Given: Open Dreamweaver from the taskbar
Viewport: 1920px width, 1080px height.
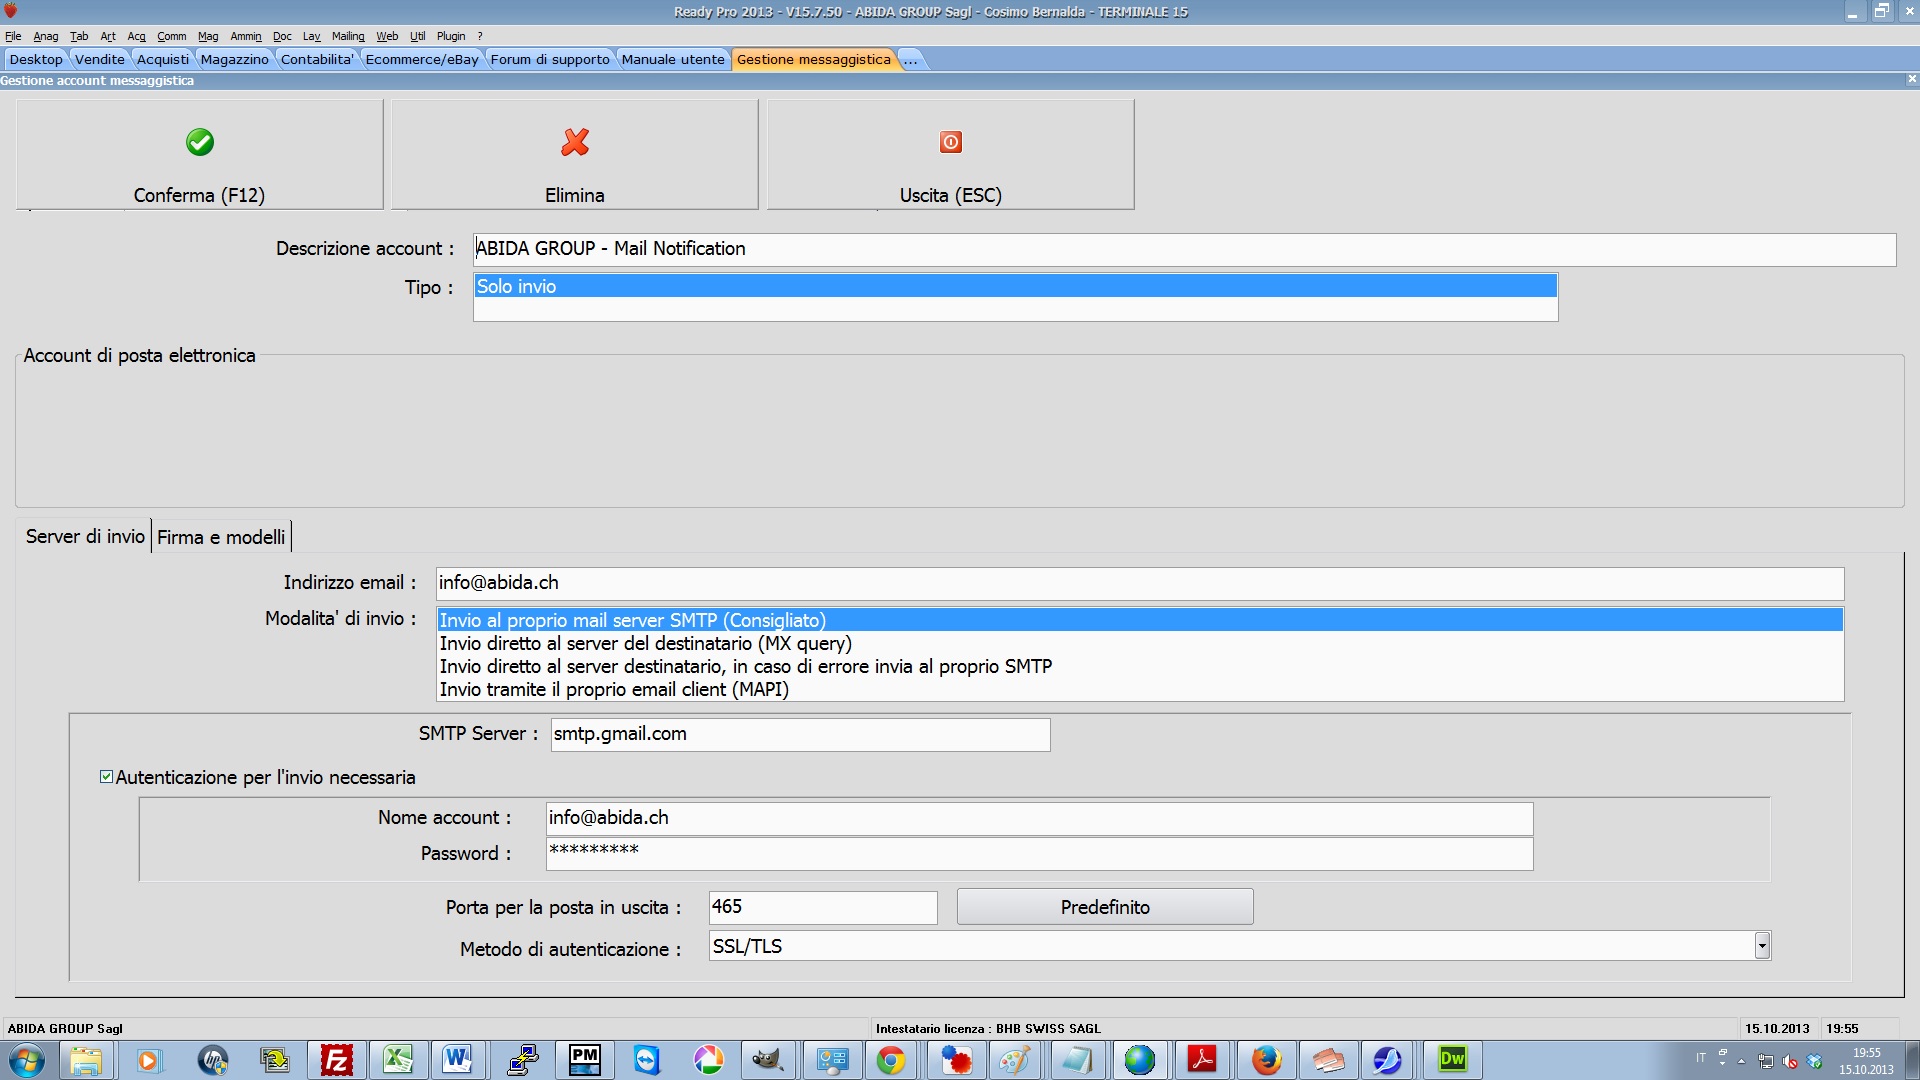Looking at the screenshot, I should point(1452,1060).
